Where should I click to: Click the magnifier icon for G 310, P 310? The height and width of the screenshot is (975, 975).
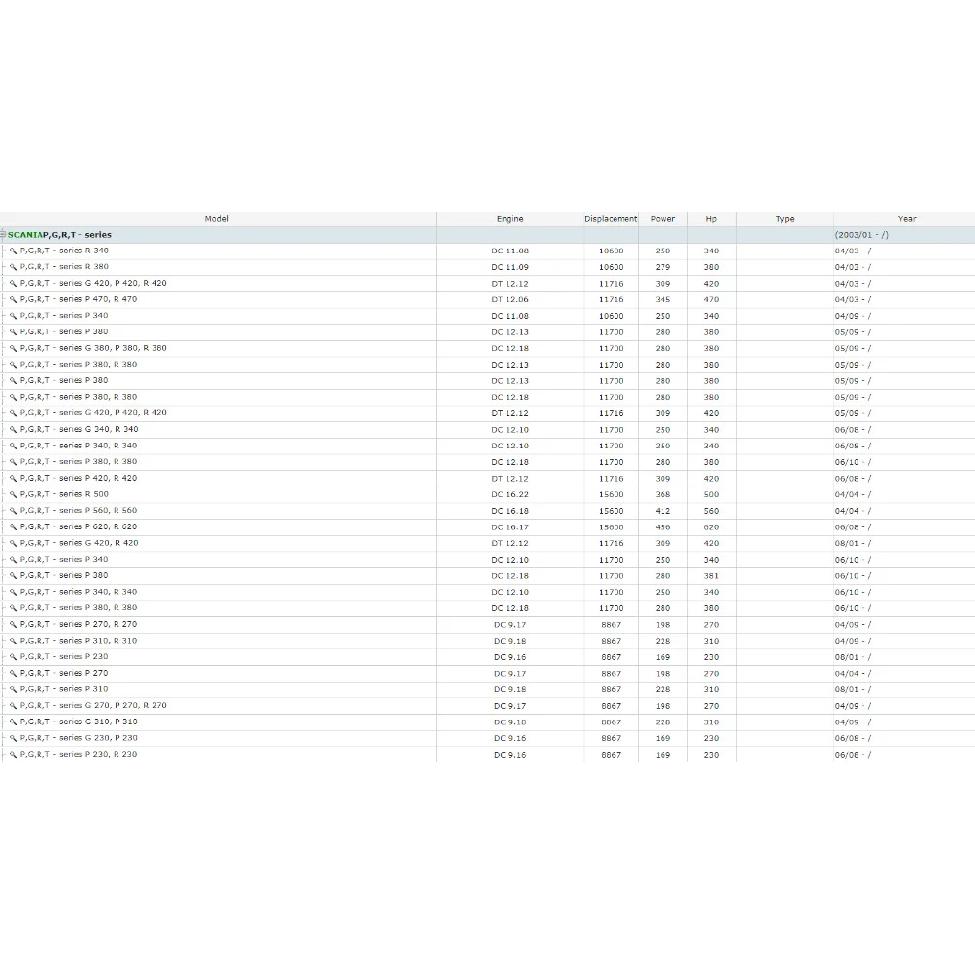click(13, 722)
